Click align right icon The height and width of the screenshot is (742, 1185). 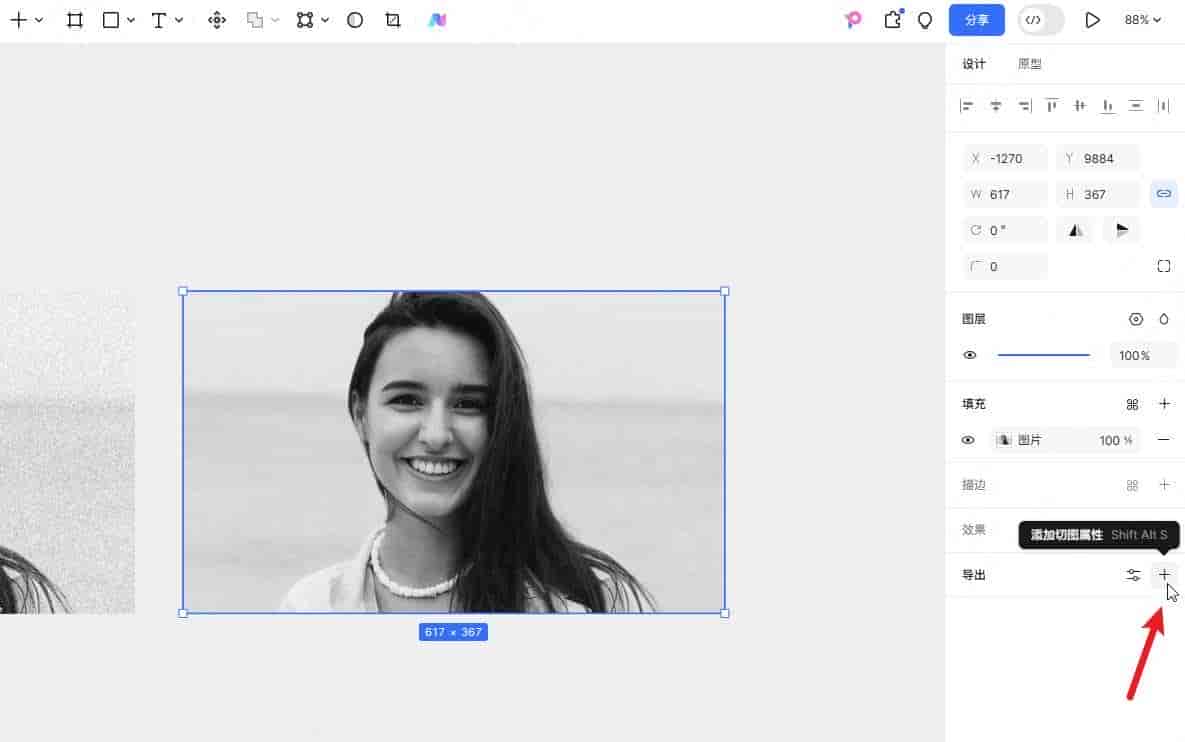1024,106
